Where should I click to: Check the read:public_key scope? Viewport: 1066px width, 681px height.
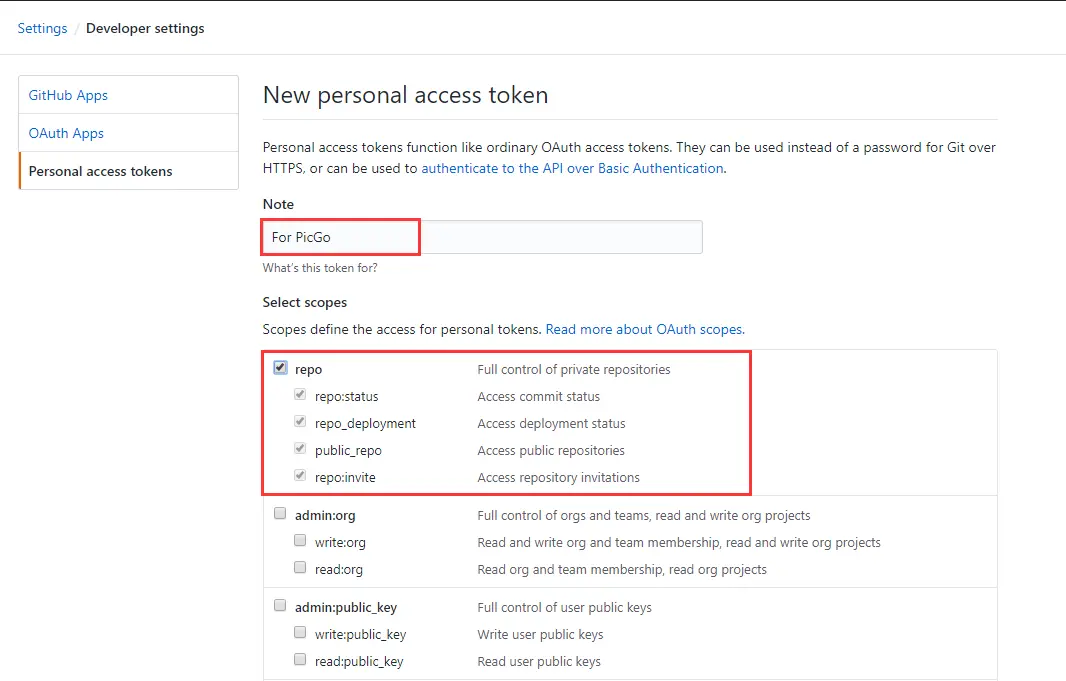pos(300,660)
